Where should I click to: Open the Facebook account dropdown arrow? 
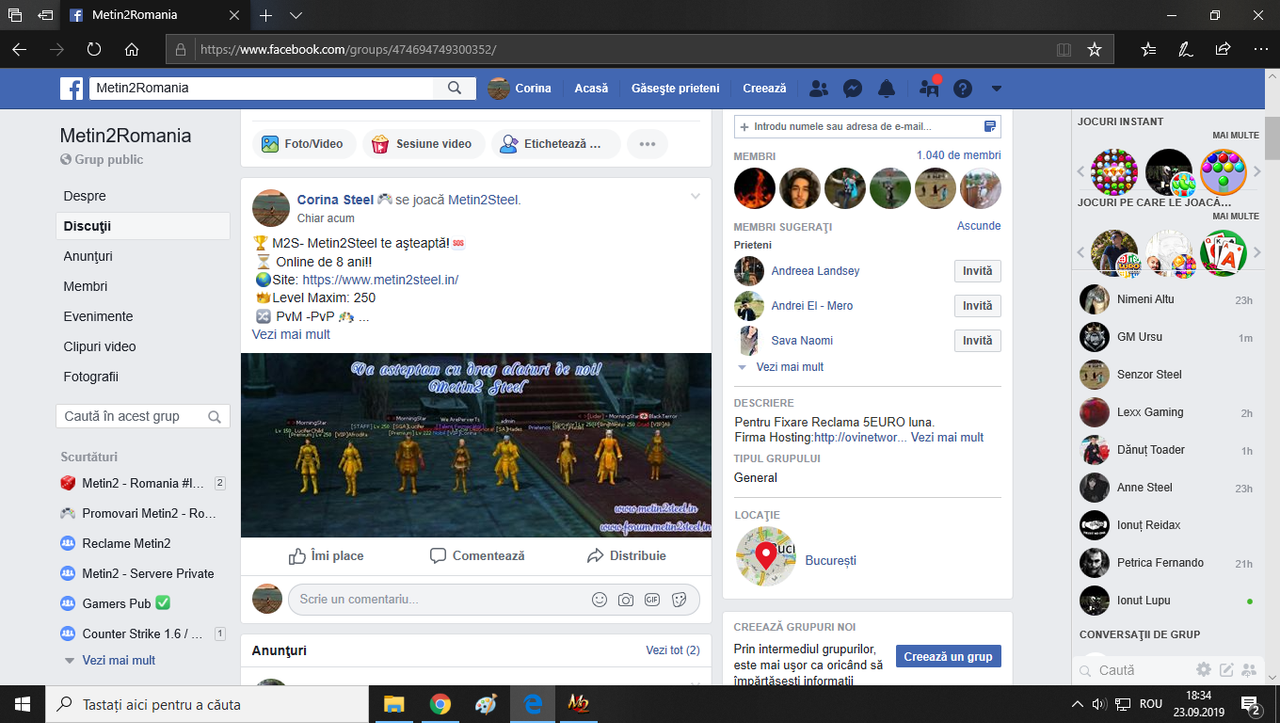(996, 88)
